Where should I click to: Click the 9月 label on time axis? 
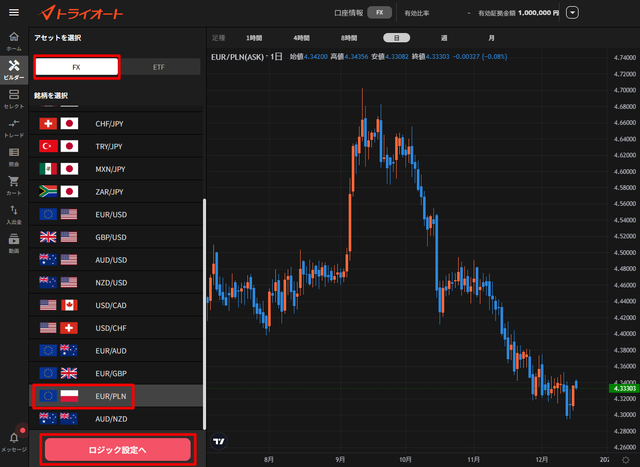point(340,460)
